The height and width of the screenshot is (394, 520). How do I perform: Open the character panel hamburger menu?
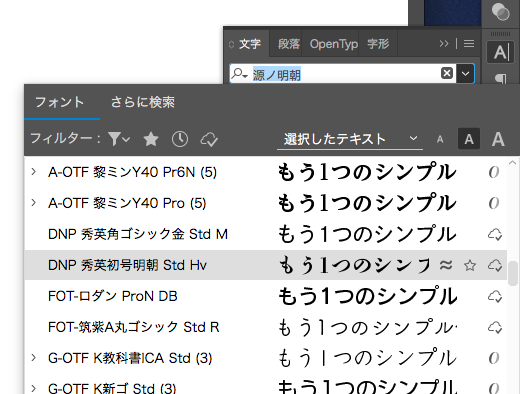tap(469, 44)
